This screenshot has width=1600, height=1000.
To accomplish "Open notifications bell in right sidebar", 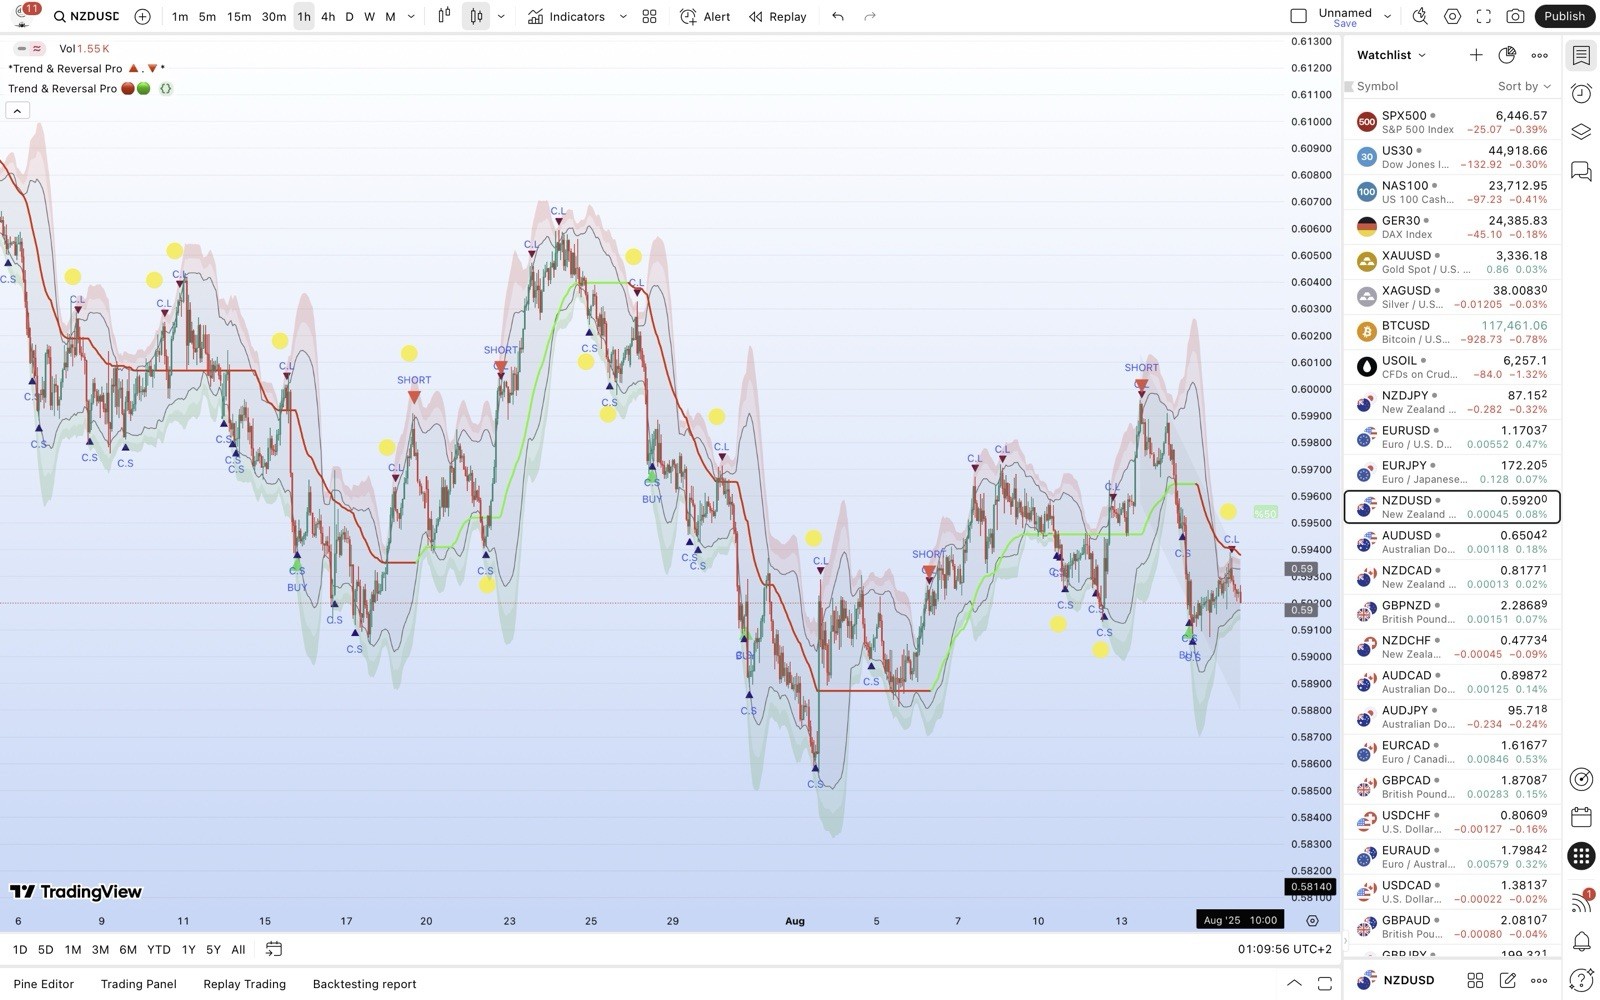I will pos(1581,941).
